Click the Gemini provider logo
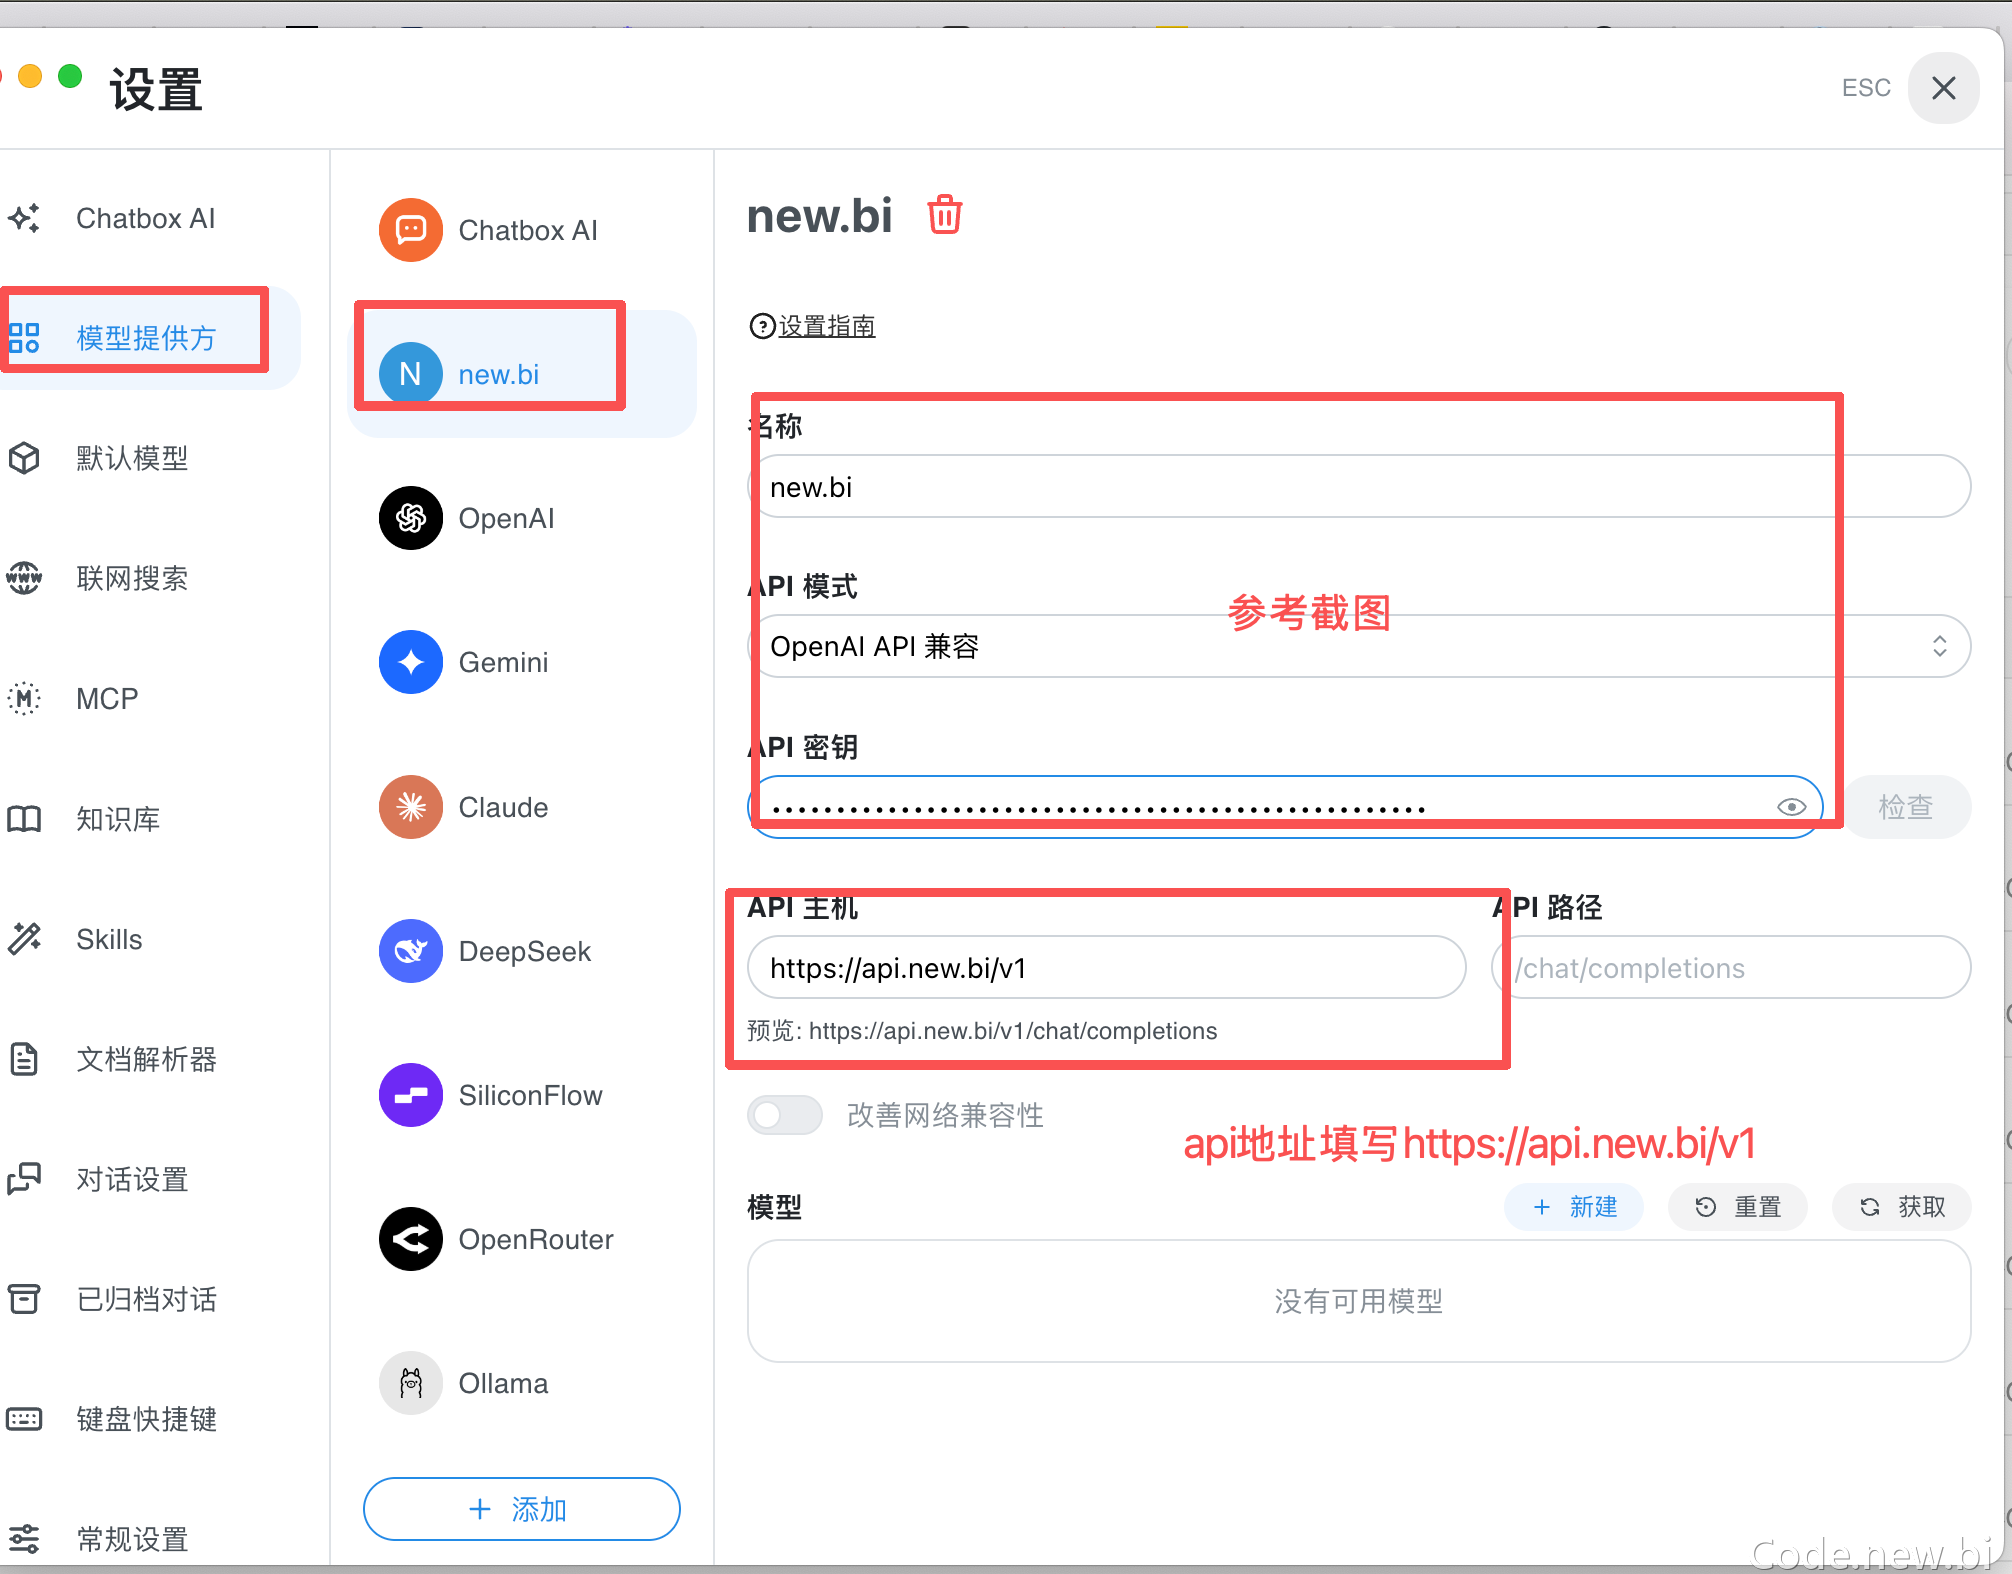The image size is (2012, 1574). click(411, 662)
